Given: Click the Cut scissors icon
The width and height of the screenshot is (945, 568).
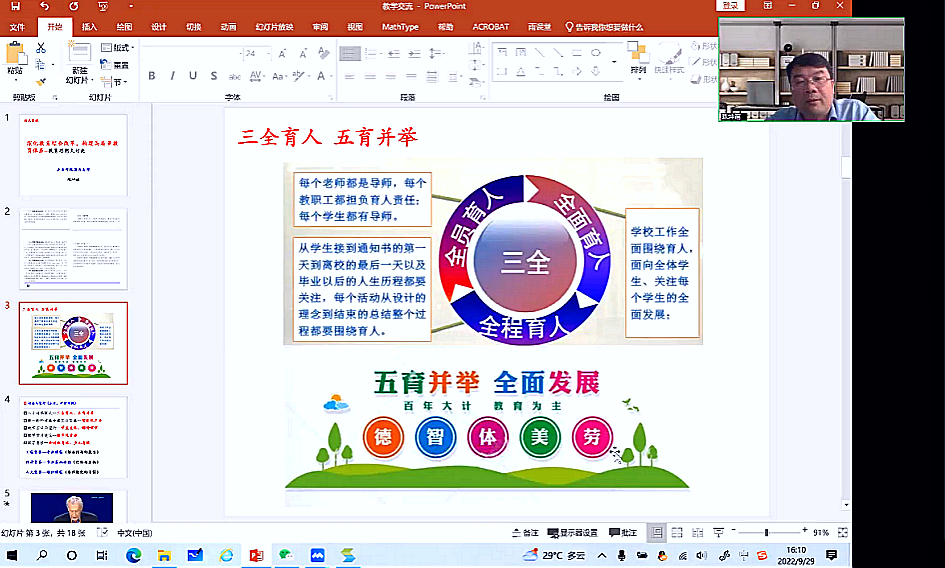Looking at the screenshot, I should click(41, 48).
